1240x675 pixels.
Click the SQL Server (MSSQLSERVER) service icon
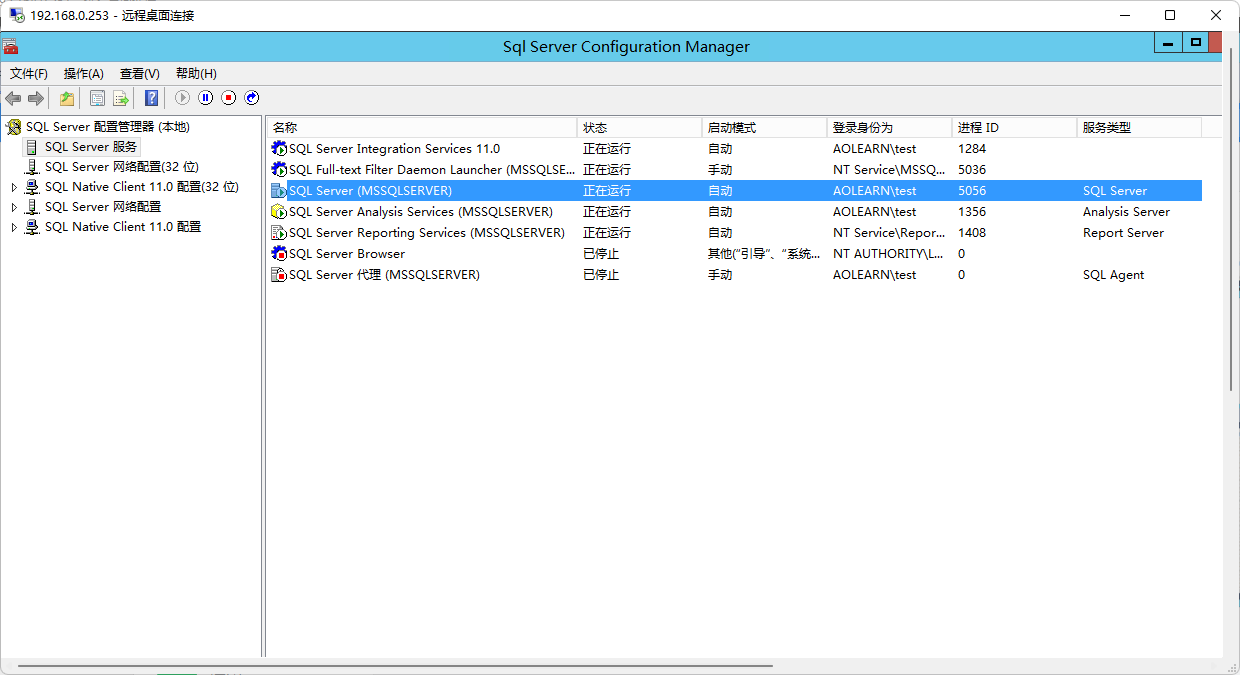click(x=279, y=191)
